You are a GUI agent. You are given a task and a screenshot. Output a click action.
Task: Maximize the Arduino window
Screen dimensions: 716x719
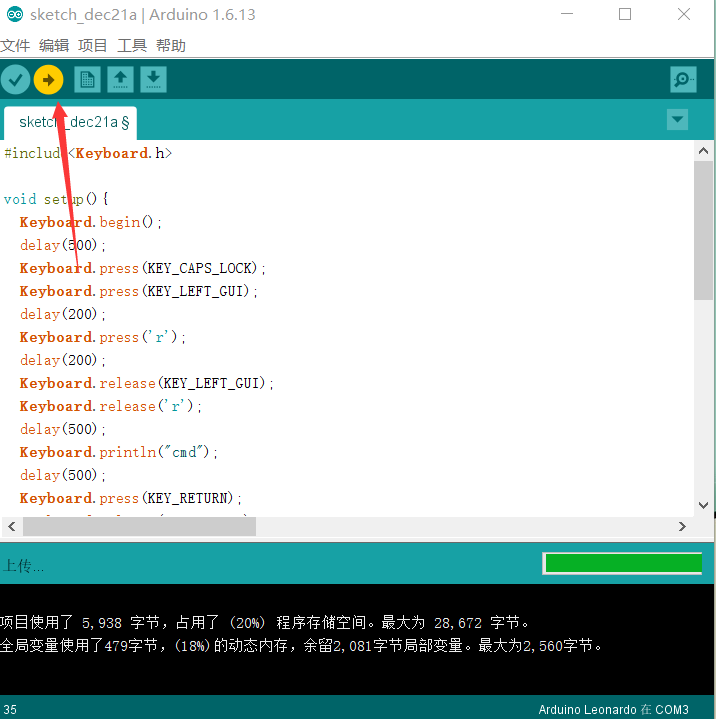tap(625, 14)
